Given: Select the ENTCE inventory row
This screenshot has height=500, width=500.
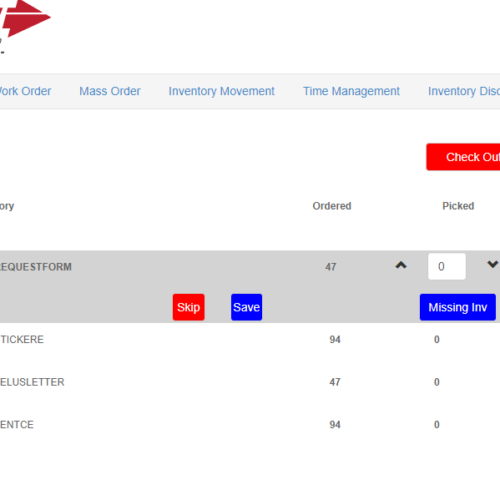Looking at the screenshot, I should pos(250,425).
